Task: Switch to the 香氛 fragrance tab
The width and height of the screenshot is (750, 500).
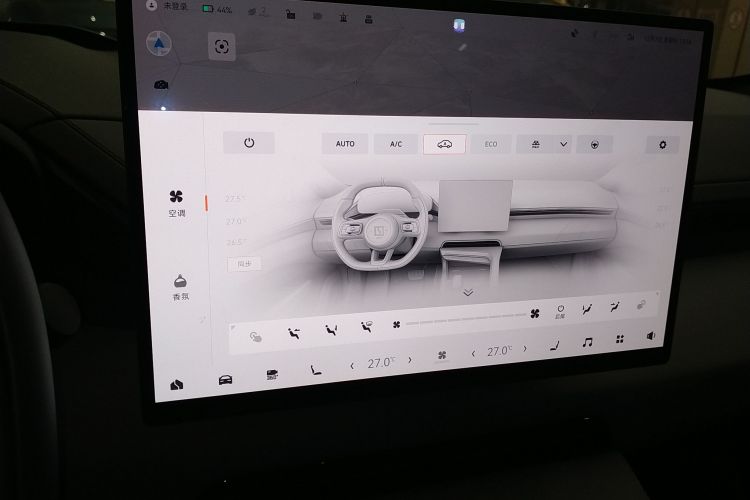Action: [x=180, y=287]
